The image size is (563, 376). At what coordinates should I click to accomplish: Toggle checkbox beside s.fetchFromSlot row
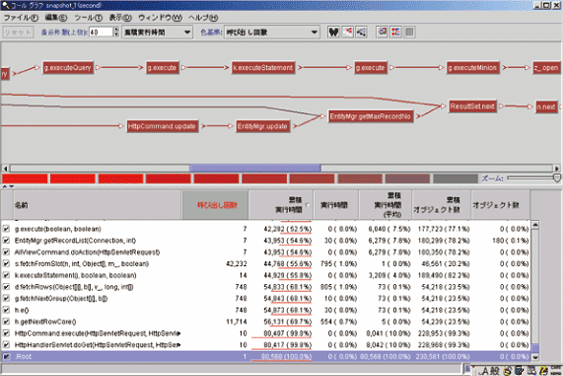coord(6,264)
